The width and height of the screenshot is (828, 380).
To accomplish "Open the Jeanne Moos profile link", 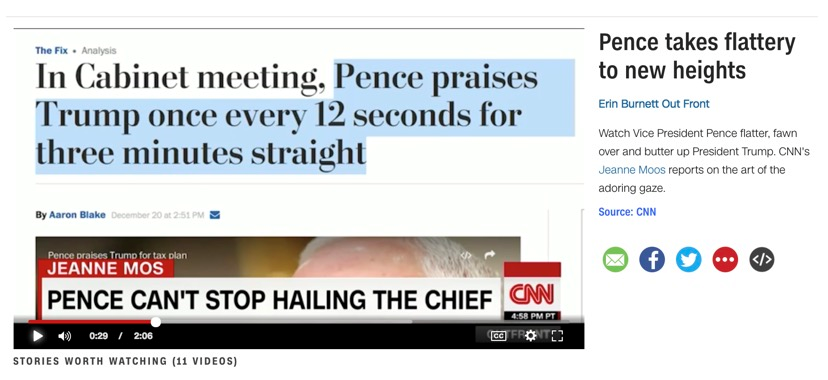I will click(632, 170).
